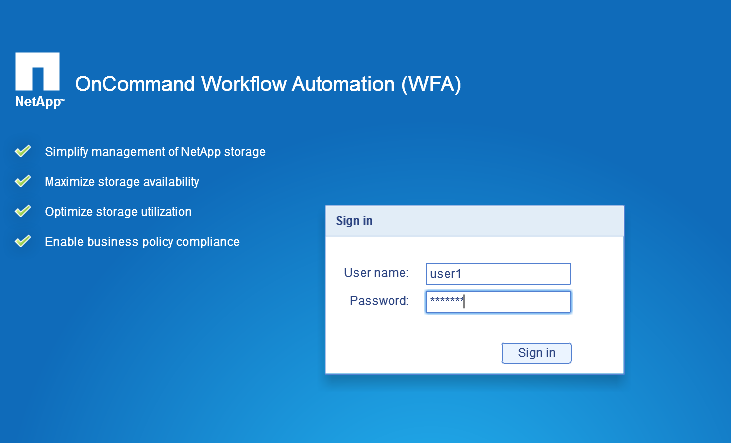Viewport: 731px width, 443px height.
Task: Select the Enable business policy compliance text
Action: click(142, 242)
